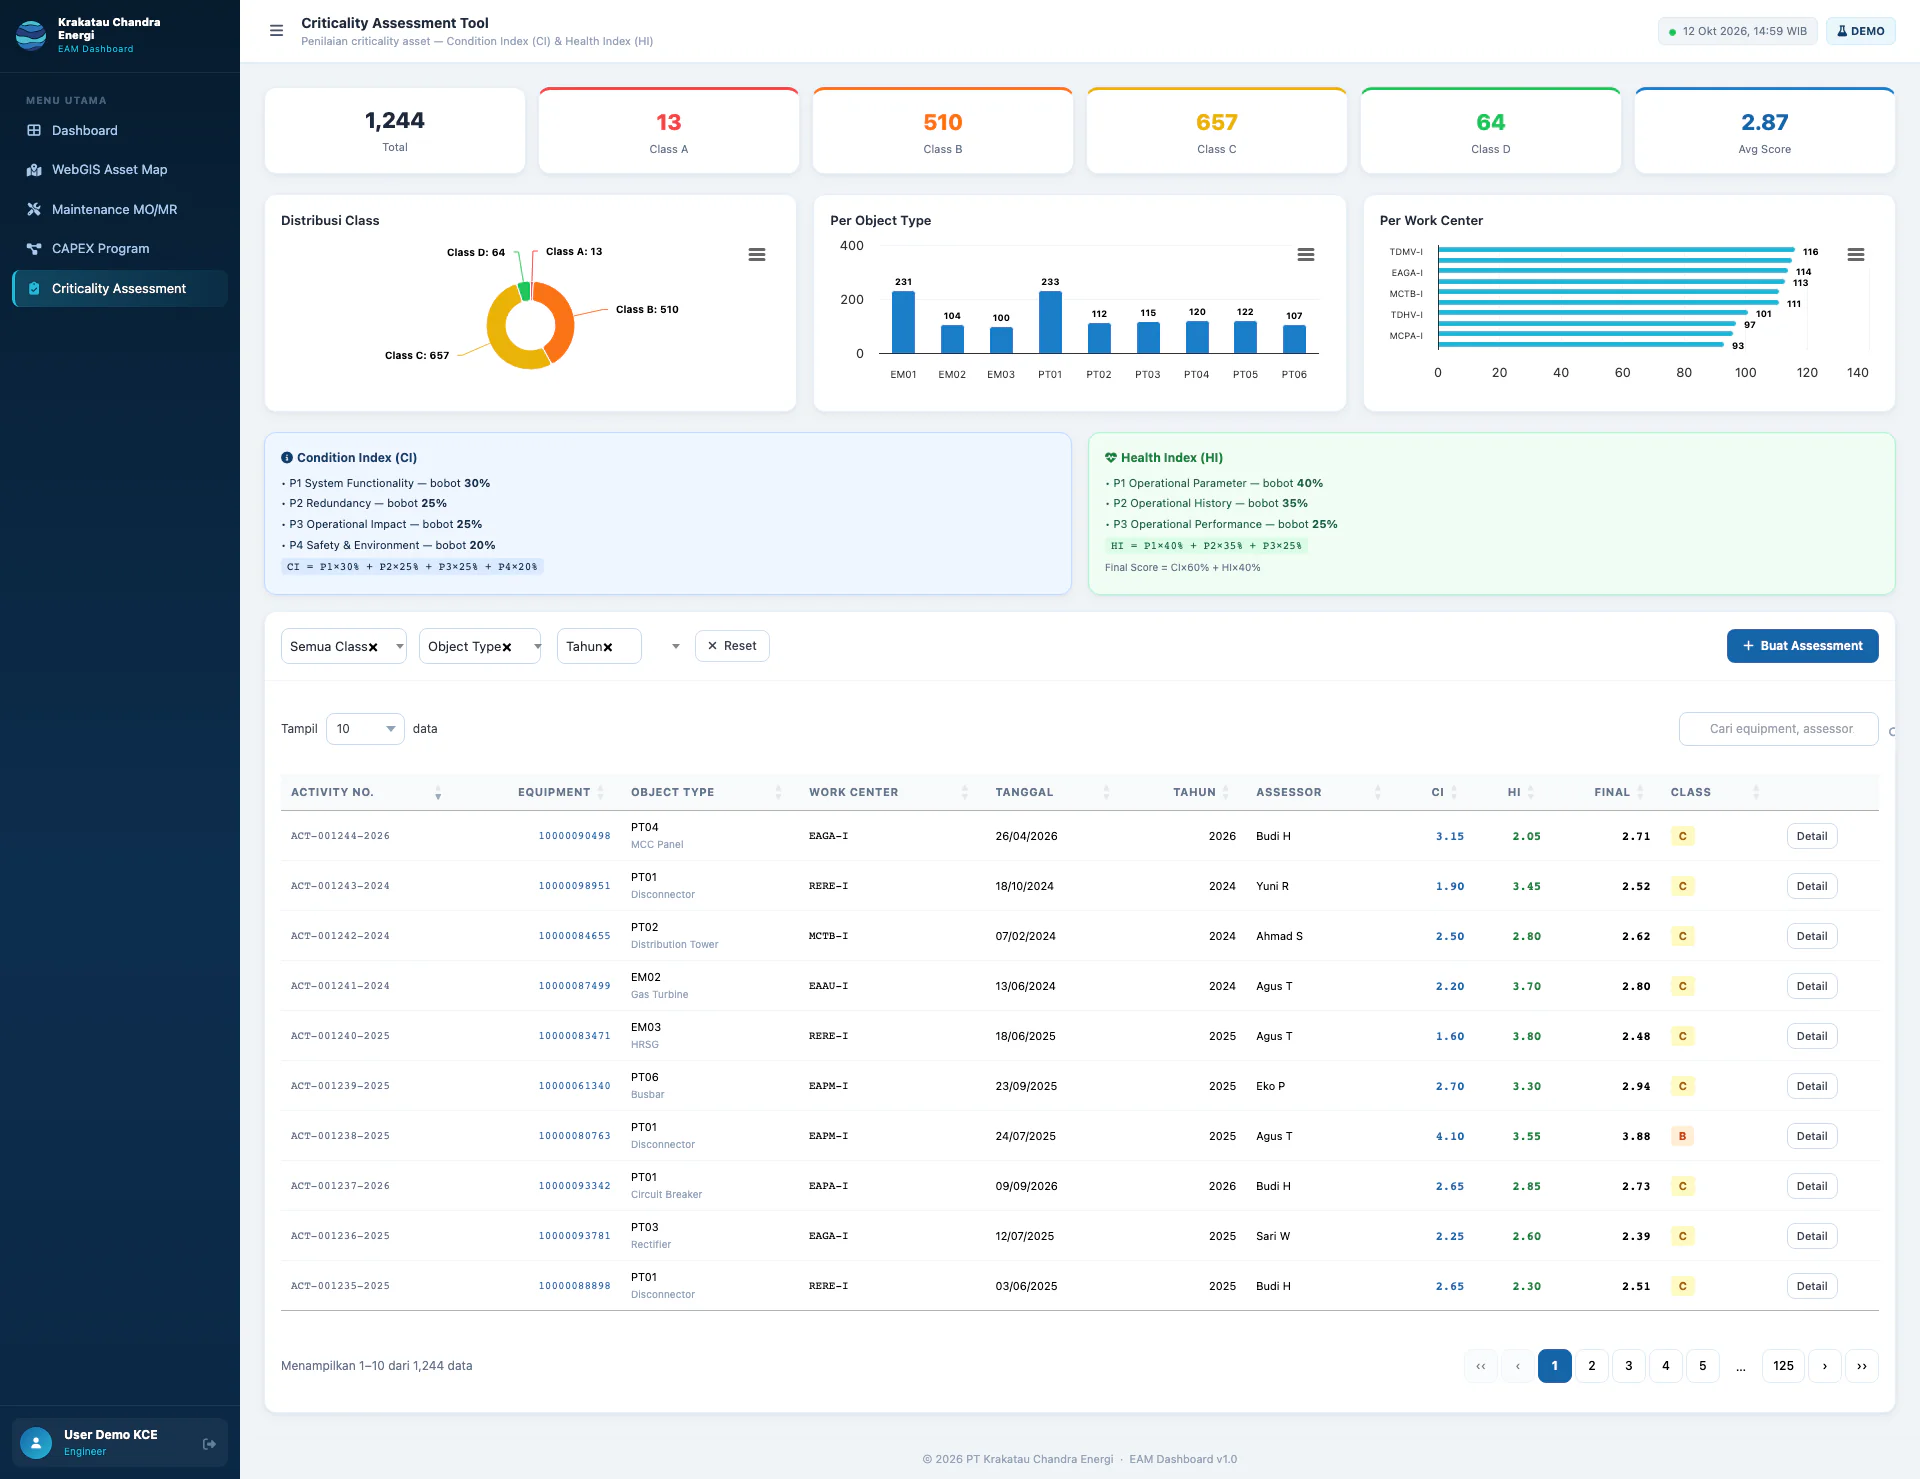Click the Reset filter button
This screenshot has height=1479, width=1920.
pyautogui.click(x=732, y=646)
